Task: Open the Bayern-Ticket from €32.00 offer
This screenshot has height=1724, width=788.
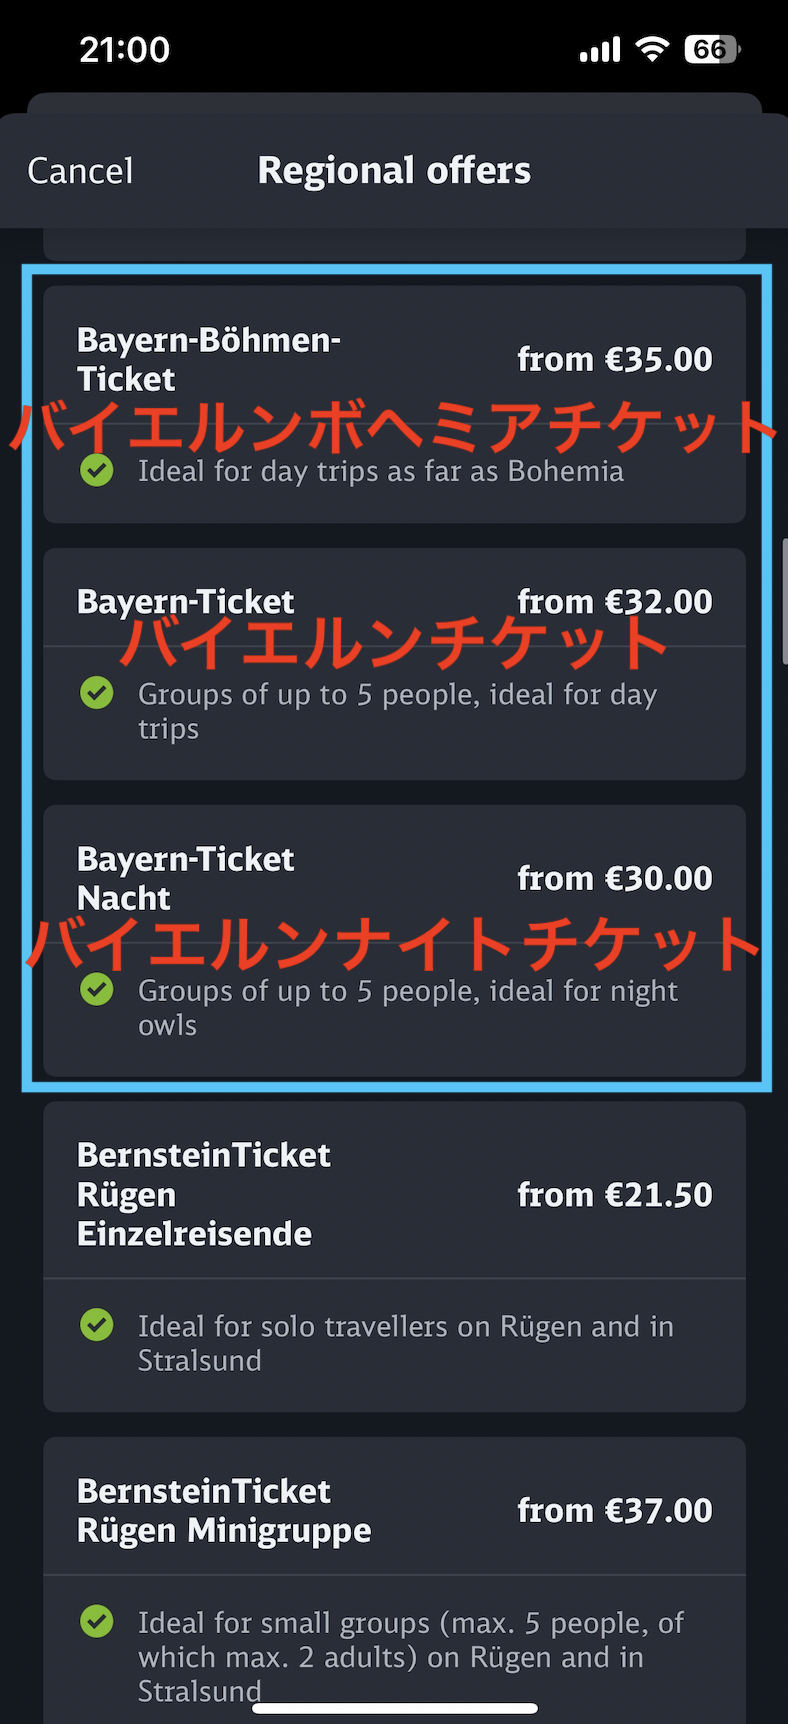Action: coord(394,664)
